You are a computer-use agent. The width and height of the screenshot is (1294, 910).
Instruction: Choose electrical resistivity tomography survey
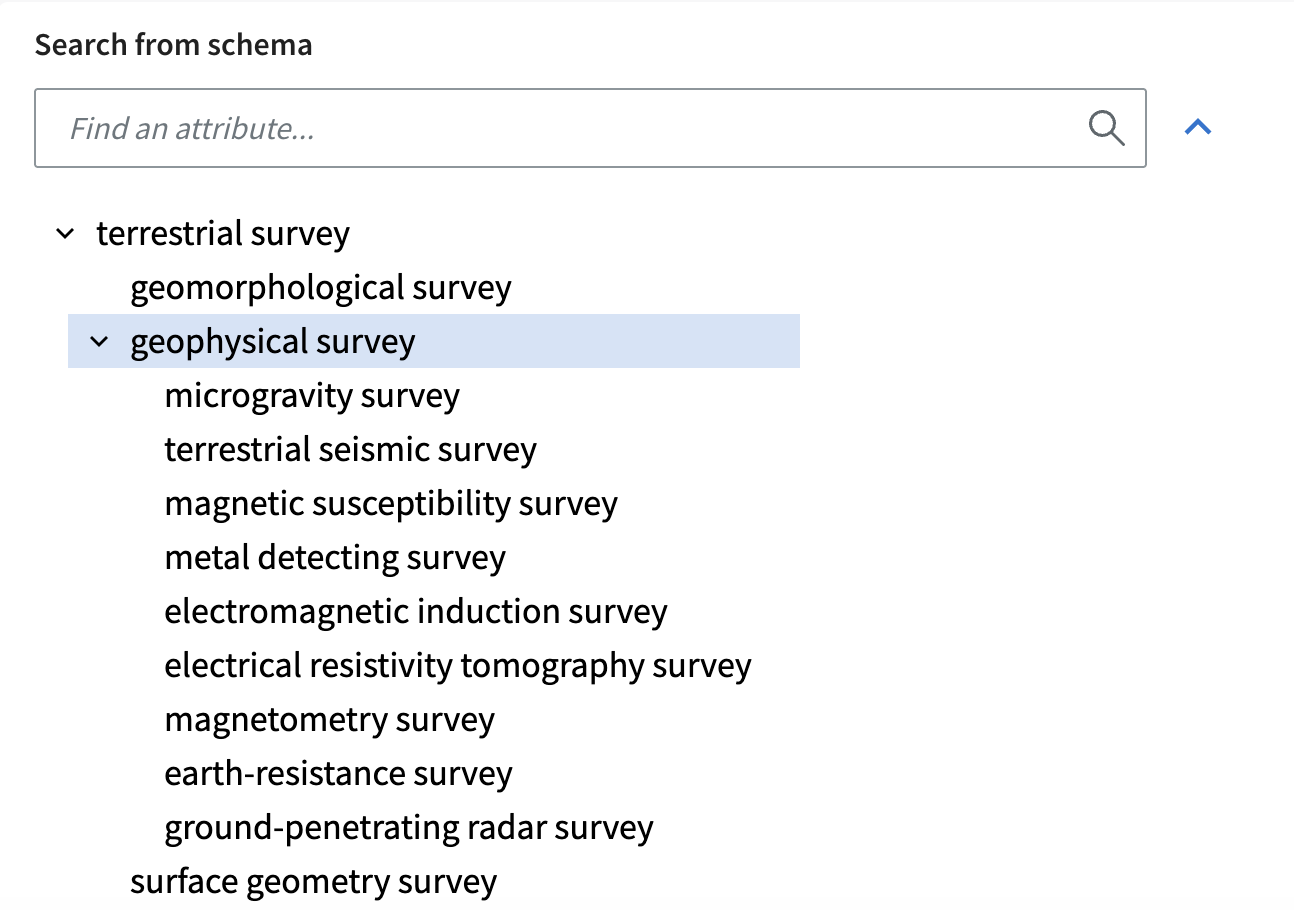(x=458, y=666)
